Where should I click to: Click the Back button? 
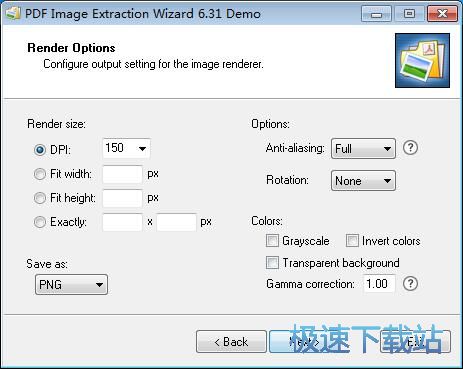tap(231, 341)
